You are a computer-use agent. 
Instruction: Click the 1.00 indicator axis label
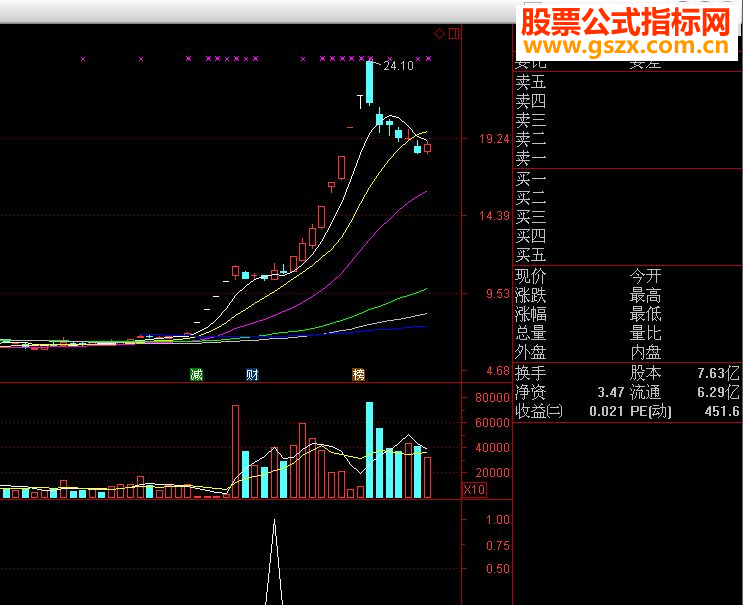click(x=498, y=520)
